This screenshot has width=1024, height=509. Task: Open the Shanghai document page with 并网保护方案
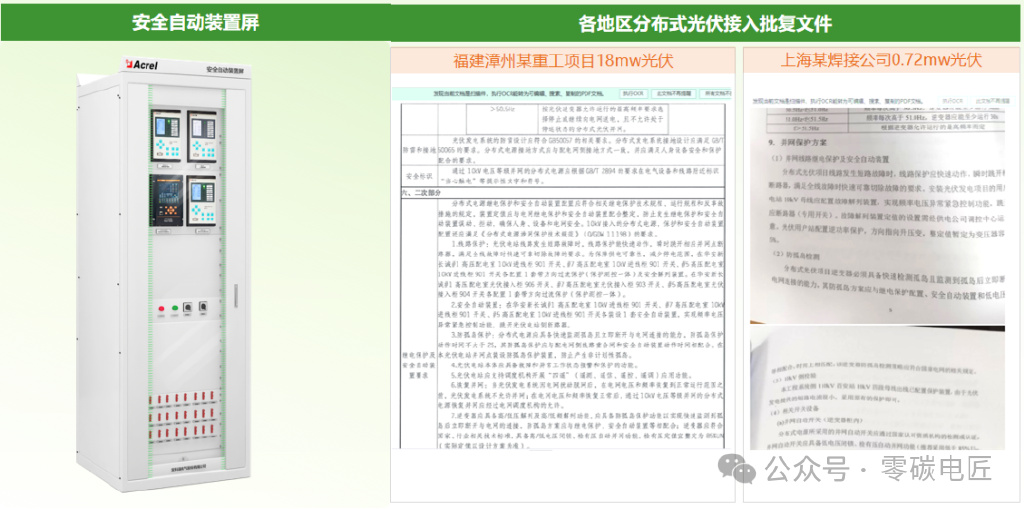(877, 214)
